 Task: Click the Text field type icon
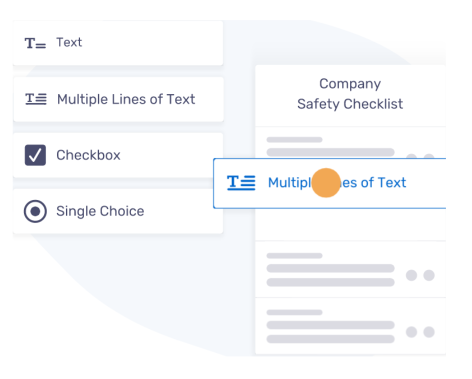pos(35,43)
